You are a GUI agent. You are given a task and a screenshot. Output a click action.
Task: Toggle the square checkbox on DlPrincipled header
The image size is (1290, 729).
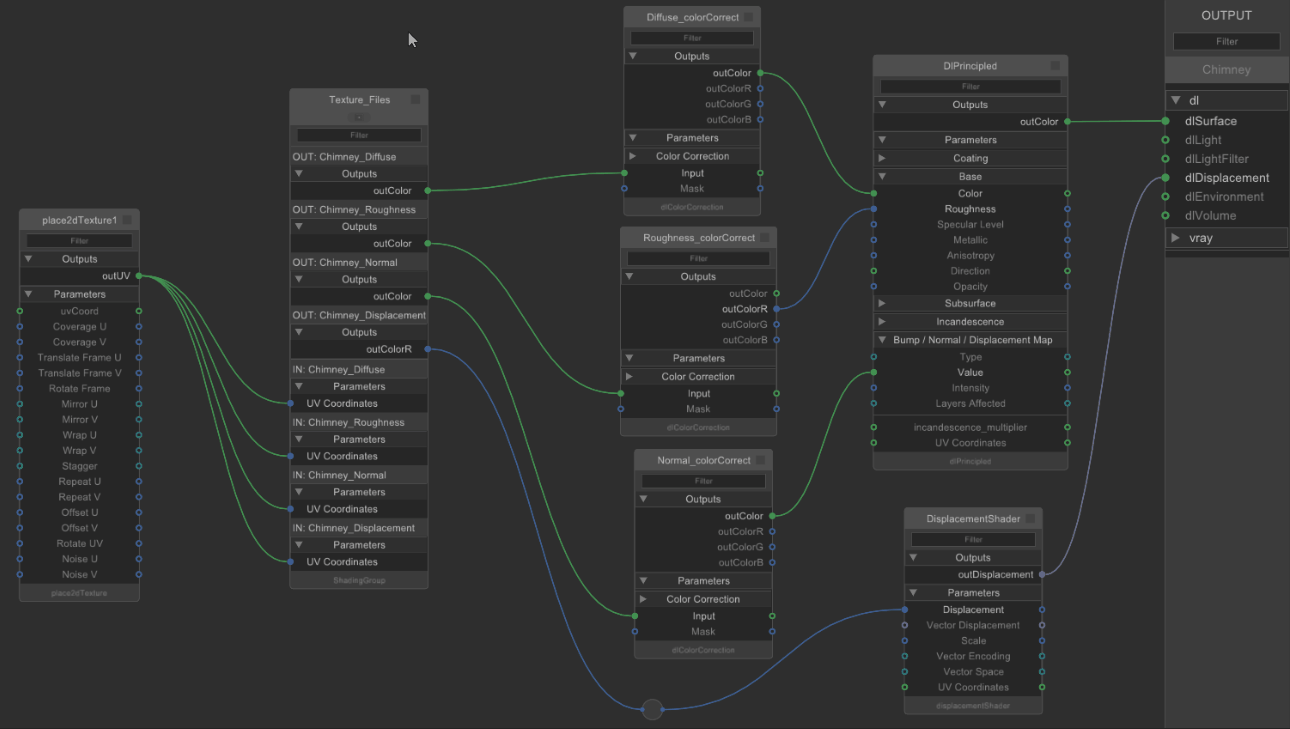(x=1055, y=66)
